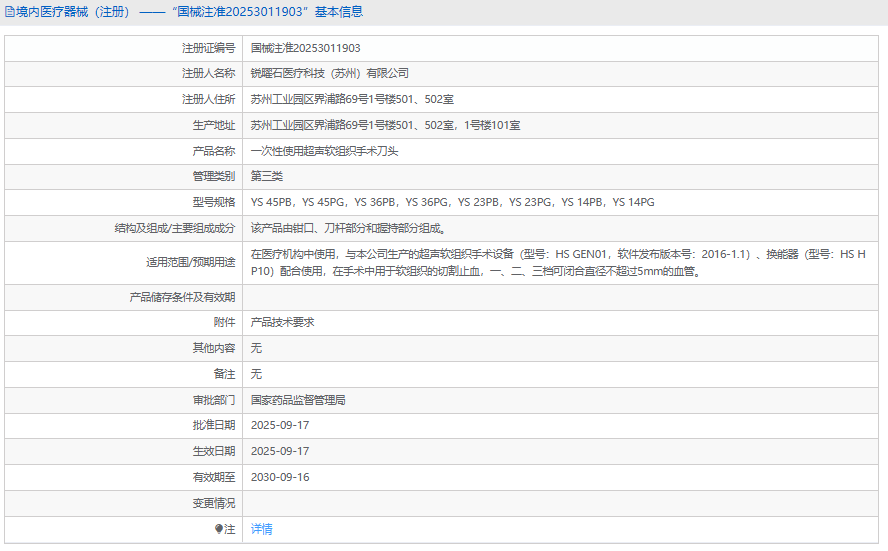This screenshot has height=551, width=888.
Task: Click the 生效日期 label
Action: coord(214,451)
